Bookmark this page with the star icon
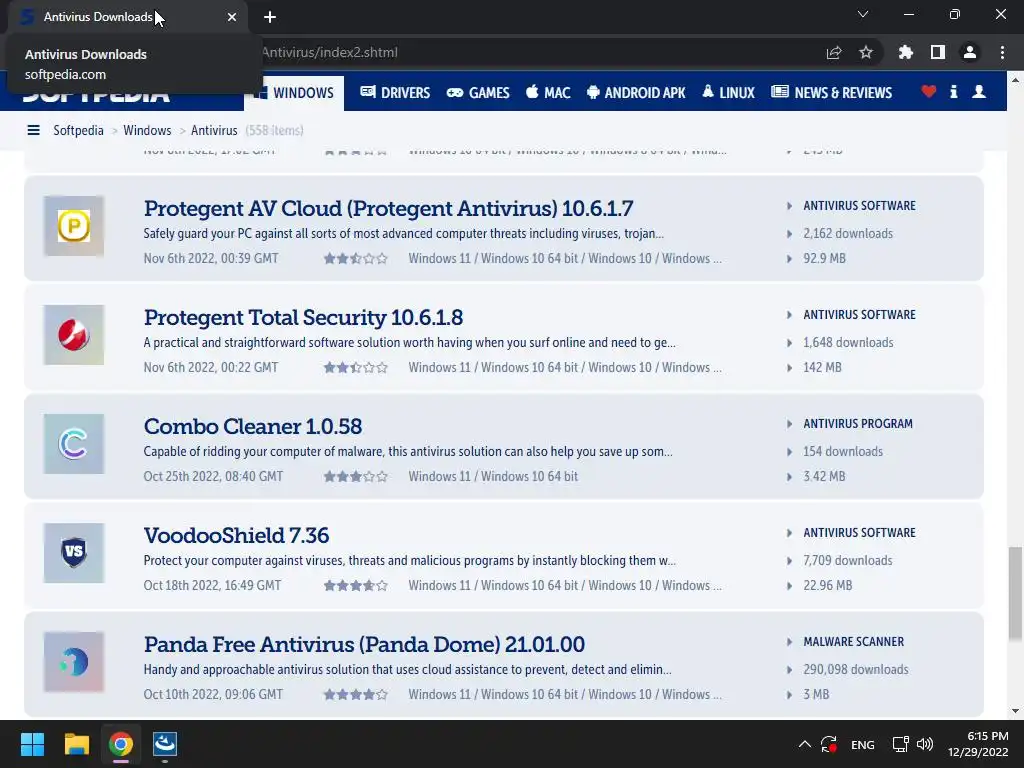This screenshot has height=768, width=1024. [x=866, y=52]
